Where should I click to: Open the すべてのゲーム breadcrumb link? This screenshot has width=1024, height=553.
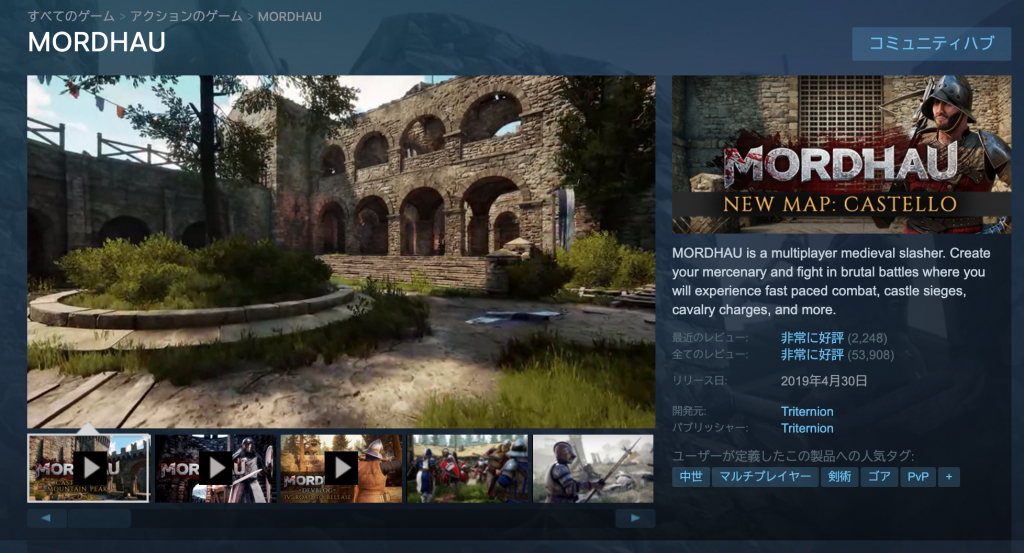(x=71, y=16)
